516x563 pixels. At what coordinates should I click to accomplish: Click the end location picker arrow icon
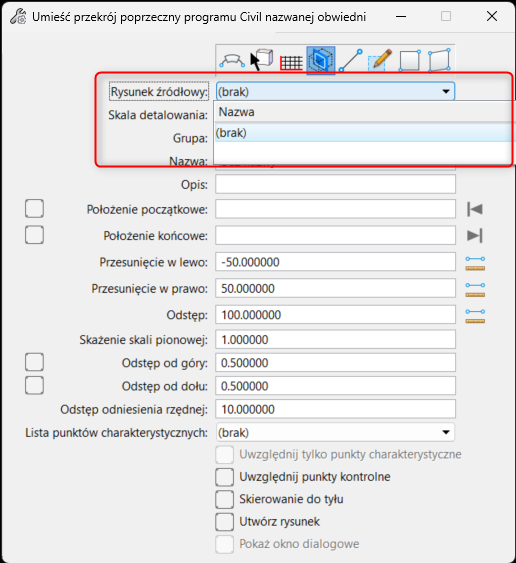[475, 236]
